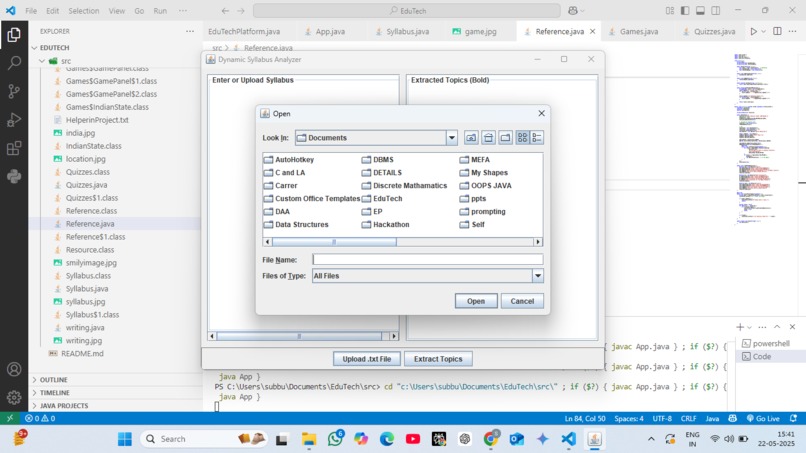Switch to Syllabus.java tab
This screenshot has height=453, width=806.
[408, 31]
